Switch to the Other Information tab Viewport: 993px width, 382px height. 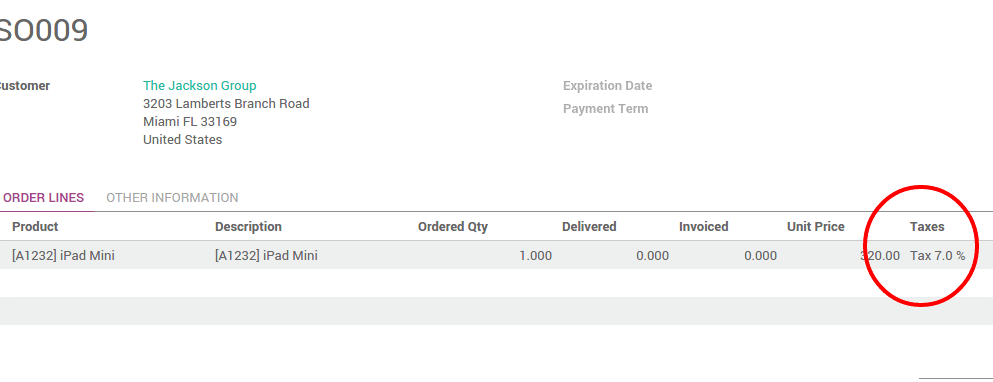tap(172, 198)
